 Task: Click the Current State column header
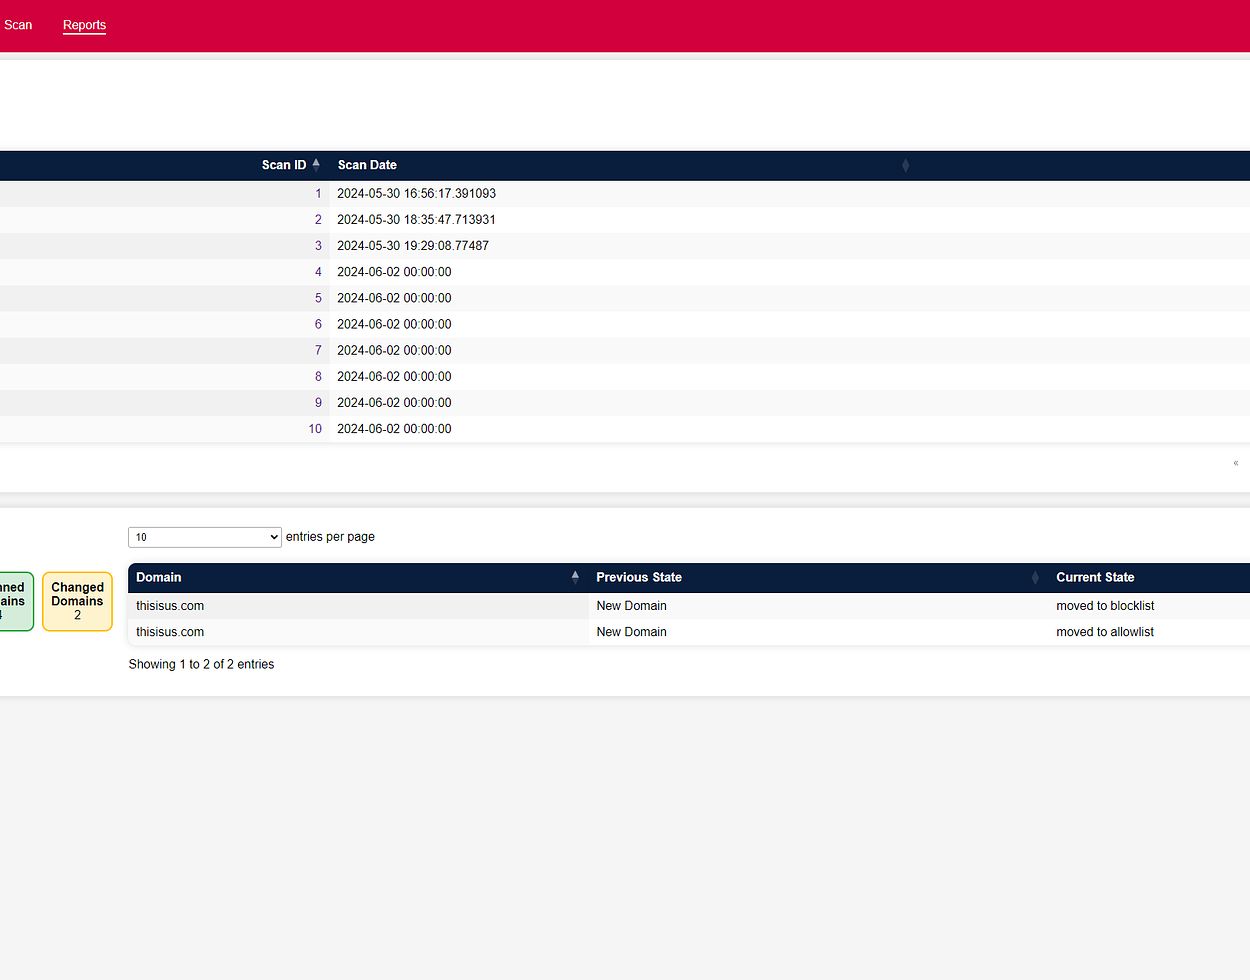(x=1095, y=577)
